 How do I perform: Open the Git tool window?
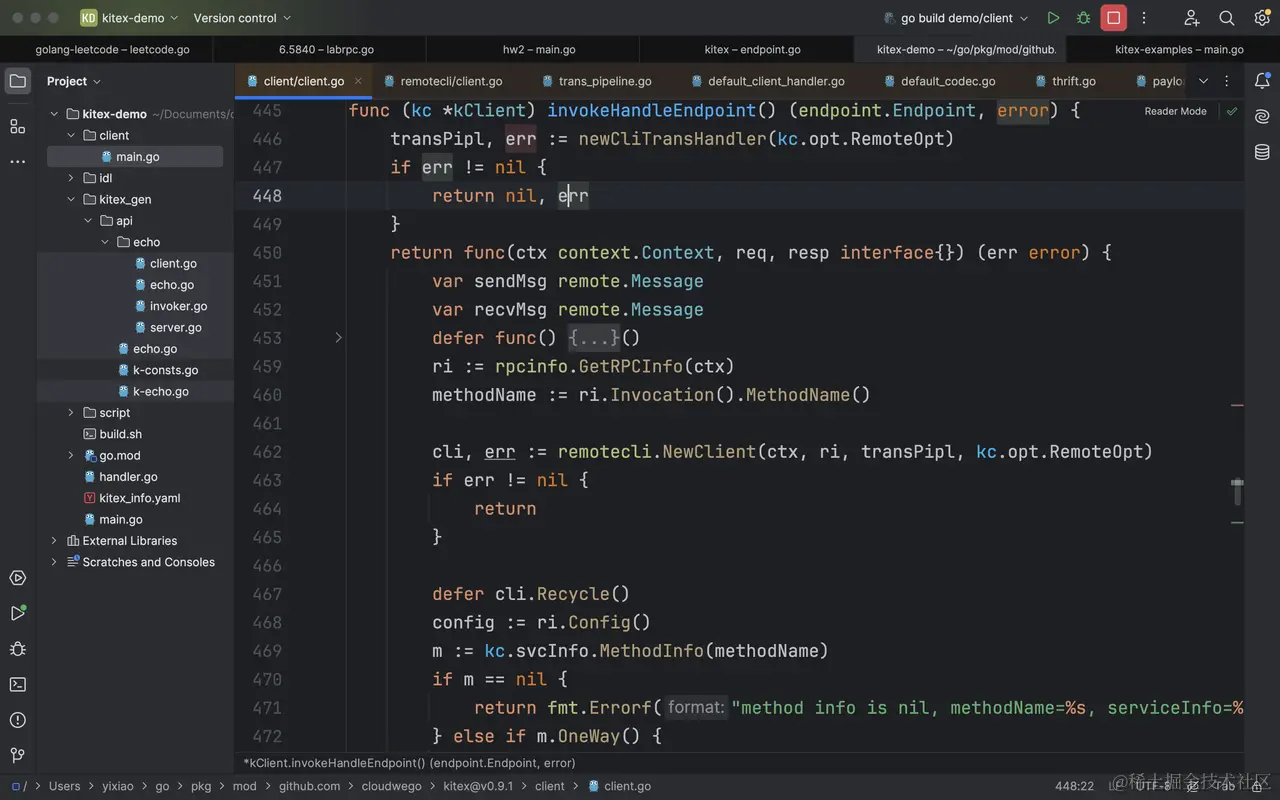point(18,756)
